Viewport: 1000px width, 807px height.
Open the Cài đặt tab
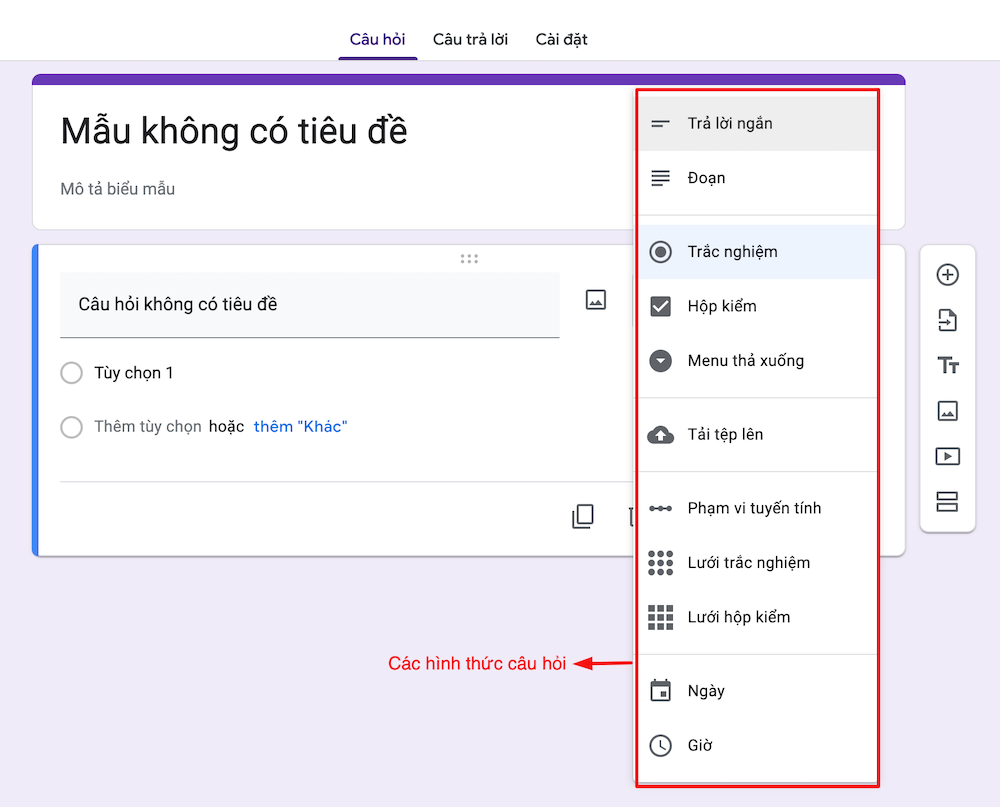[x=561, y=39]
